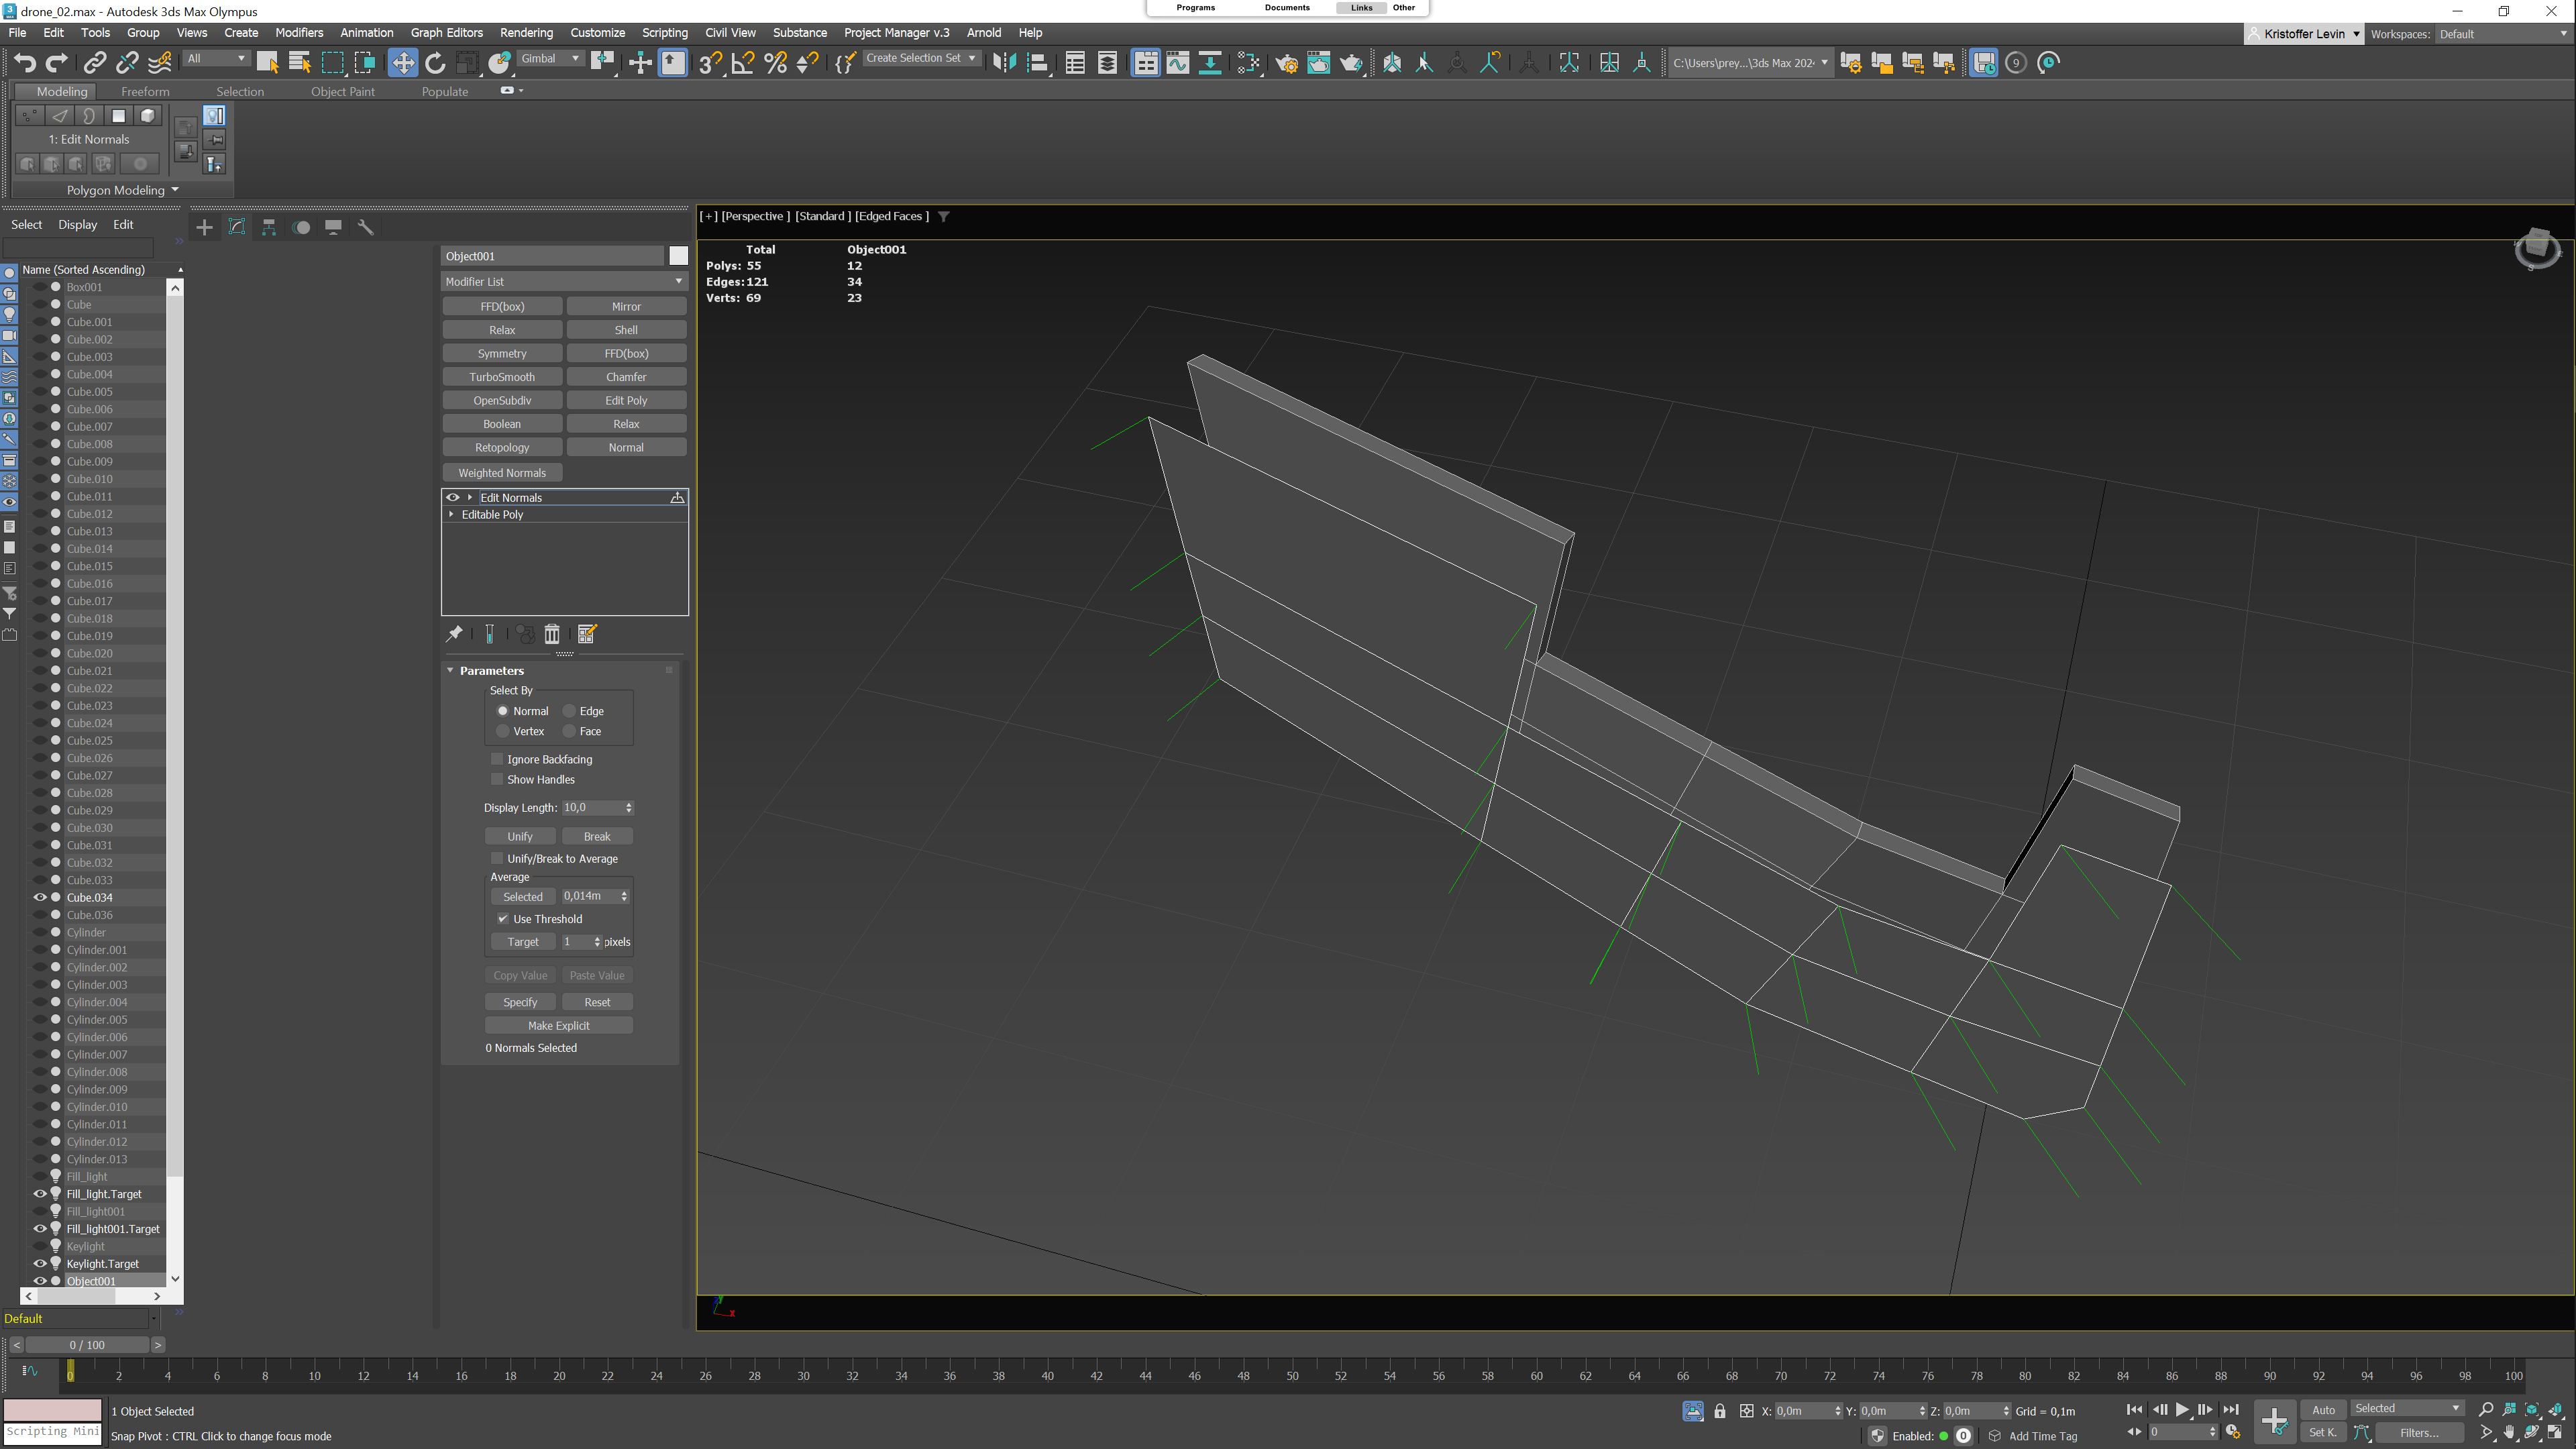Expand the Editable Poly stack entry
This screenshot has height=1449, width=2576.
[x=452, y=514]
